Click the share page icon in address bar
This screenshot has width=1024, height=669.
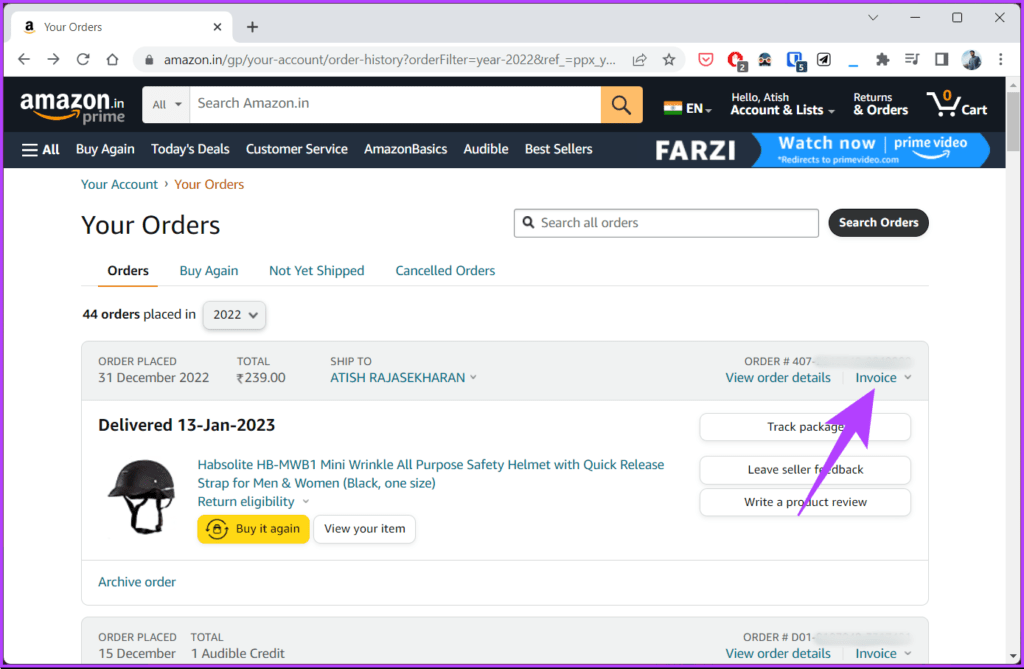pyautogui.click(x=639, y=60)
